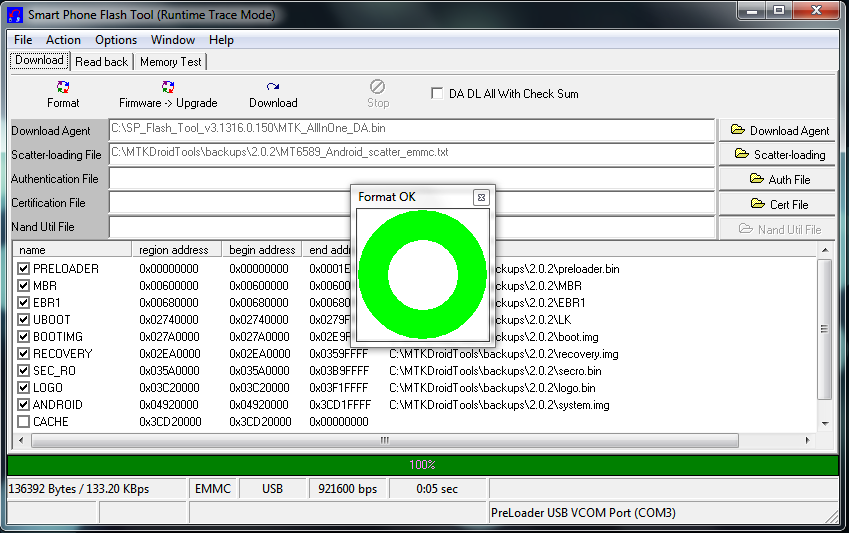Uncheck the MBR partition checkbox
This screenshot has width=849, height=533.
(23, 285)
